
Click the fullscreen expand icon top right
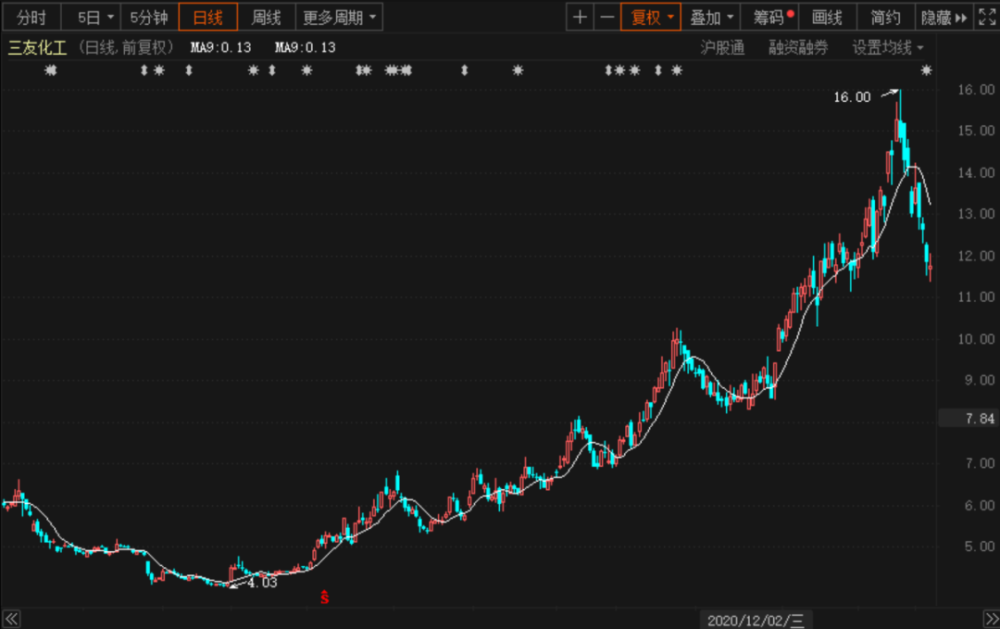(986, 17)
